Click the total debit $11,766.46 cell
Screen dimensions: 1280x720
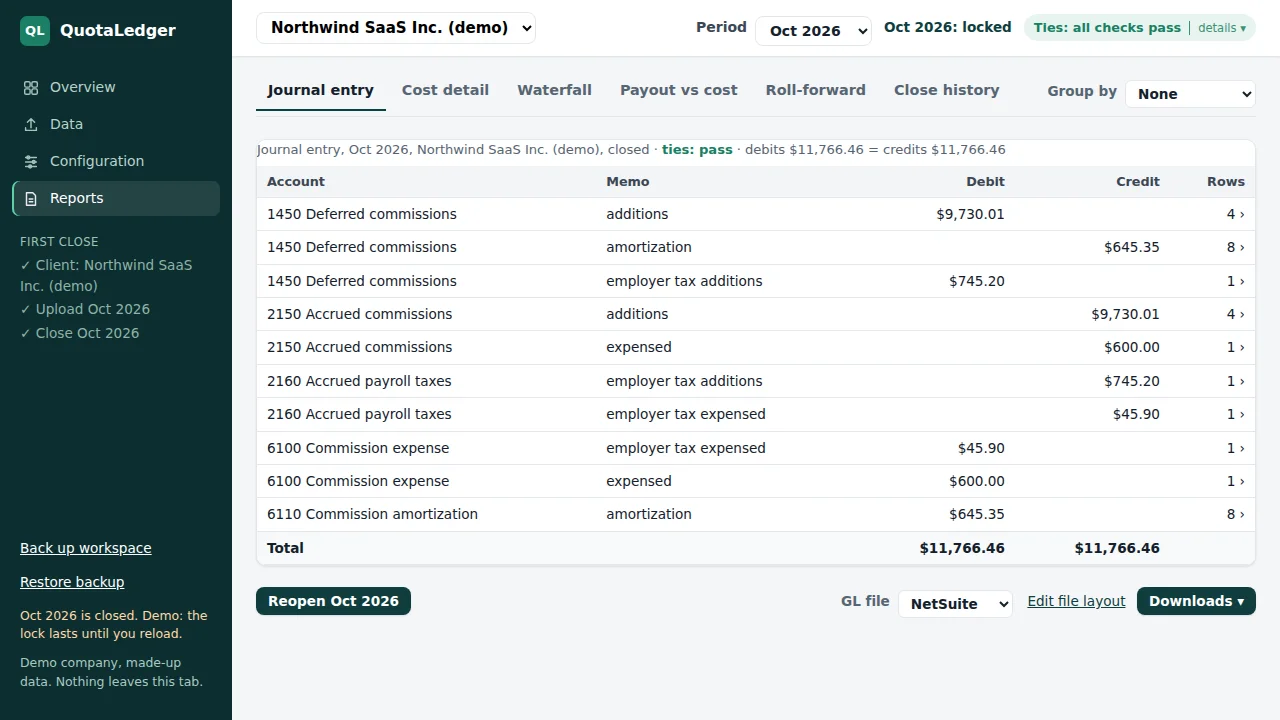pos(962,548)
